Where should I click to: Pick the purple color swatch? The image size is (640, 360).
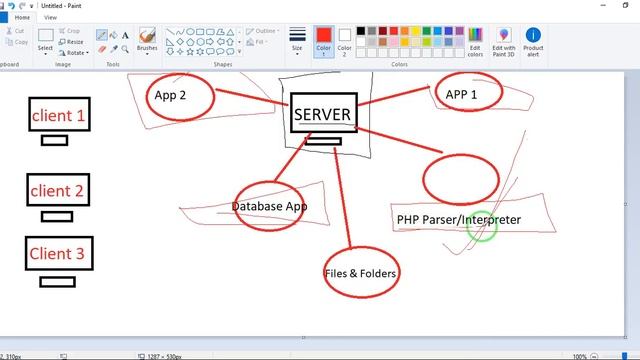pos(460,31)
